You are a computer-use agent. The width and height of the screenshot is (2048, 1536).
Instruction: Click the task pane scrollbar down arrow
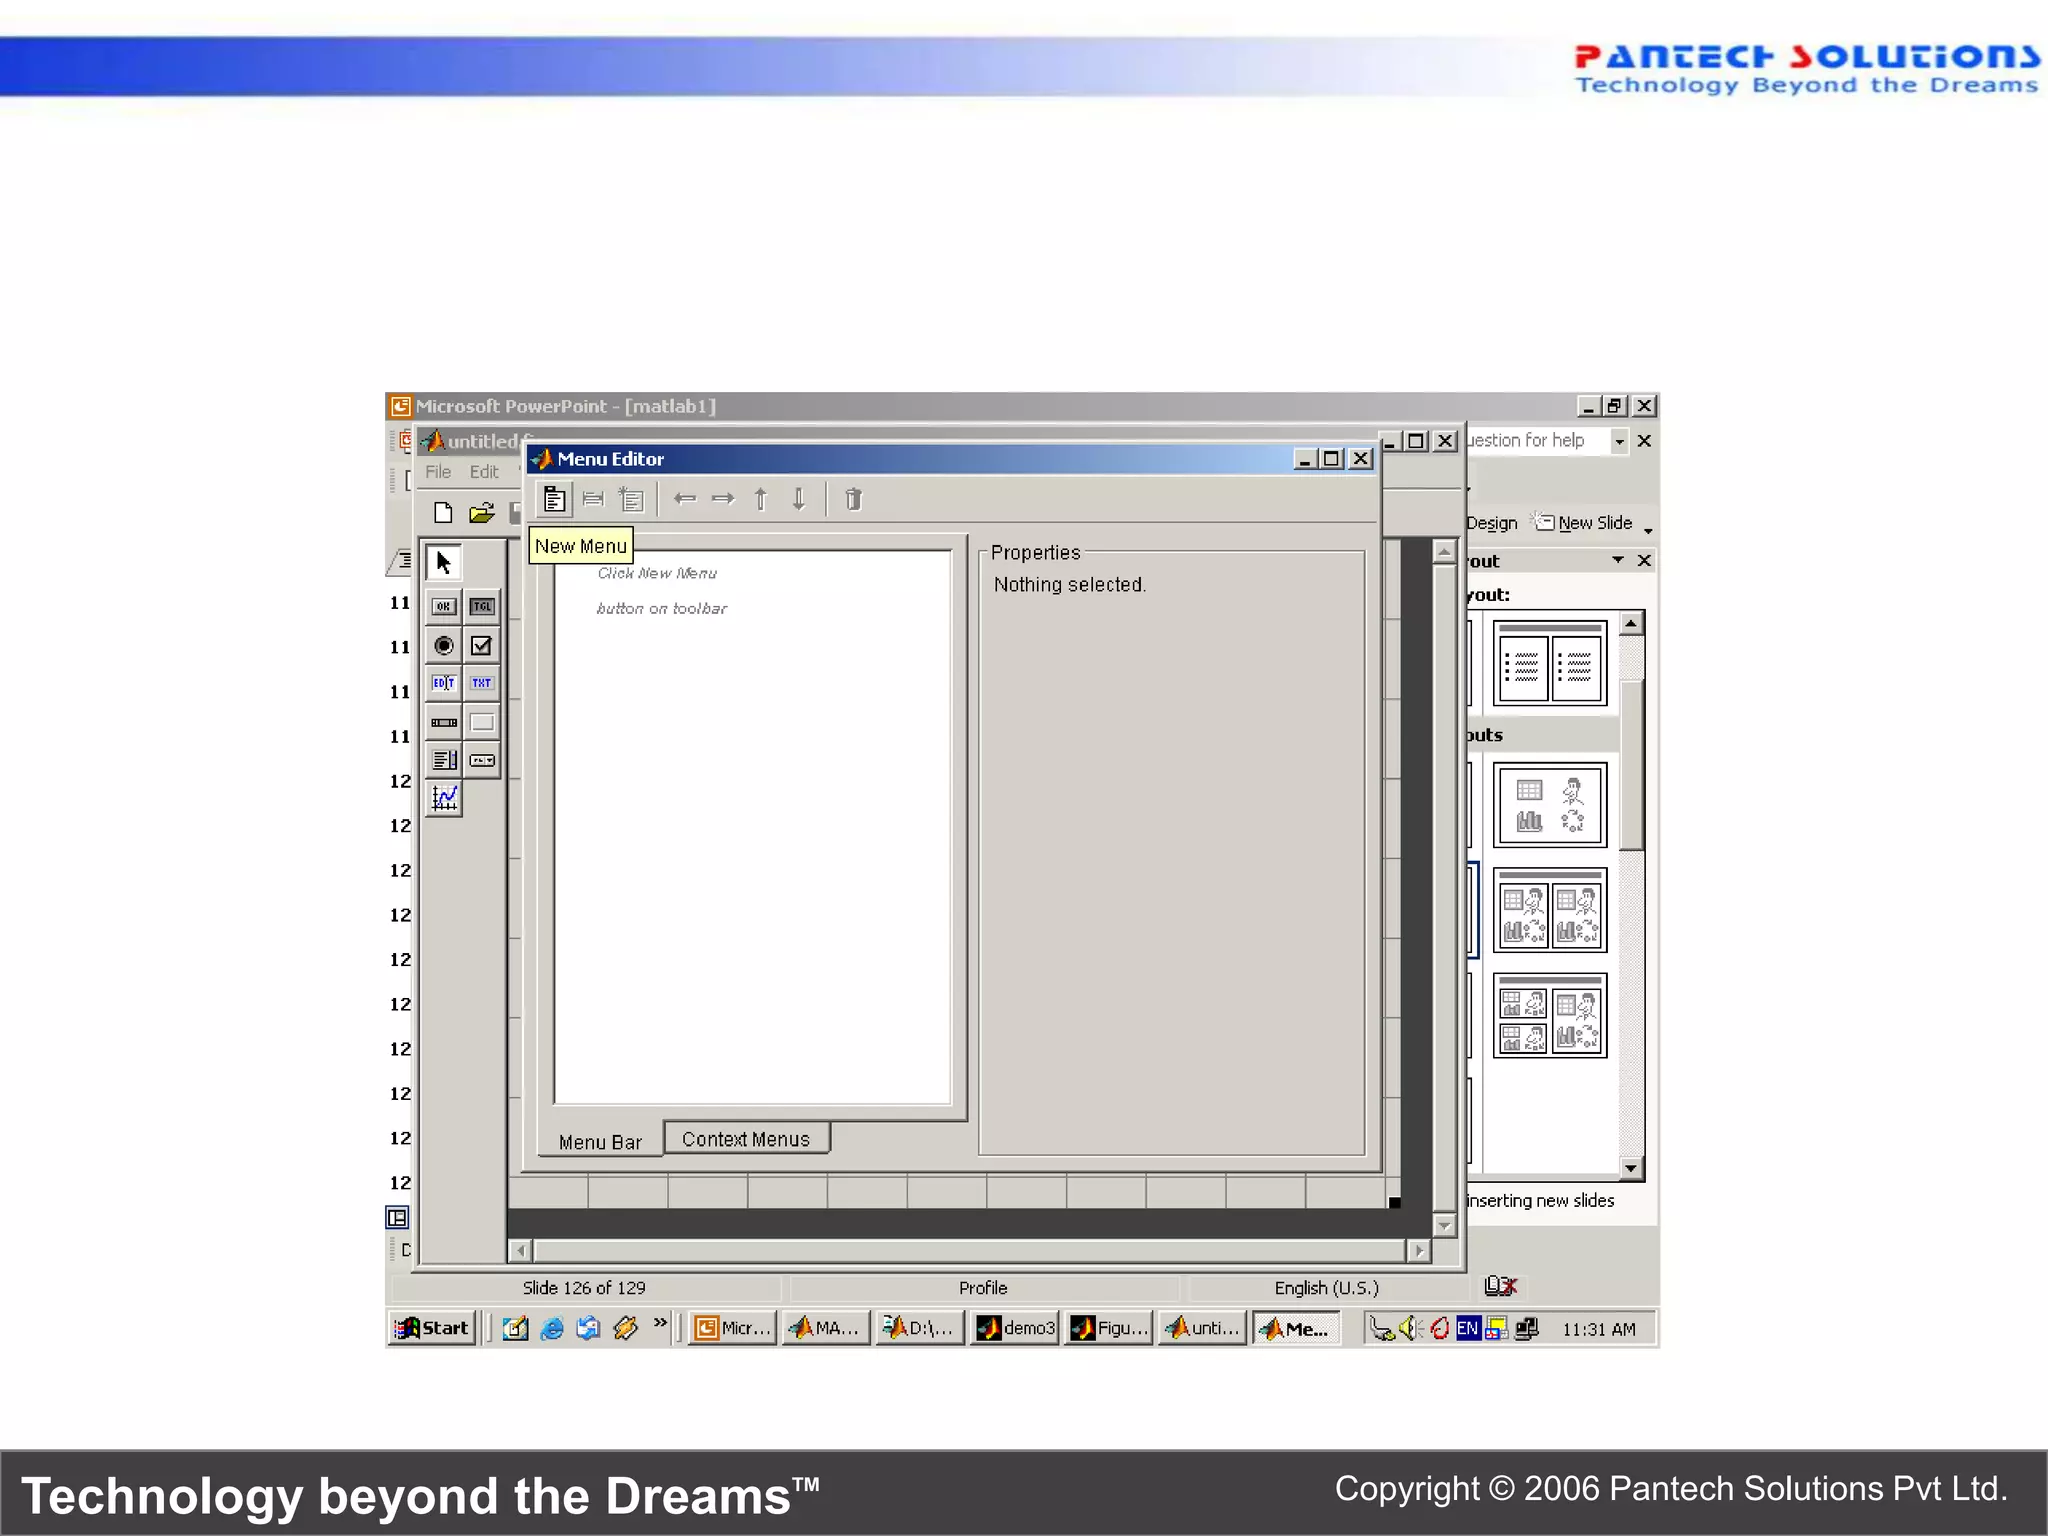pos(1631,1168)
